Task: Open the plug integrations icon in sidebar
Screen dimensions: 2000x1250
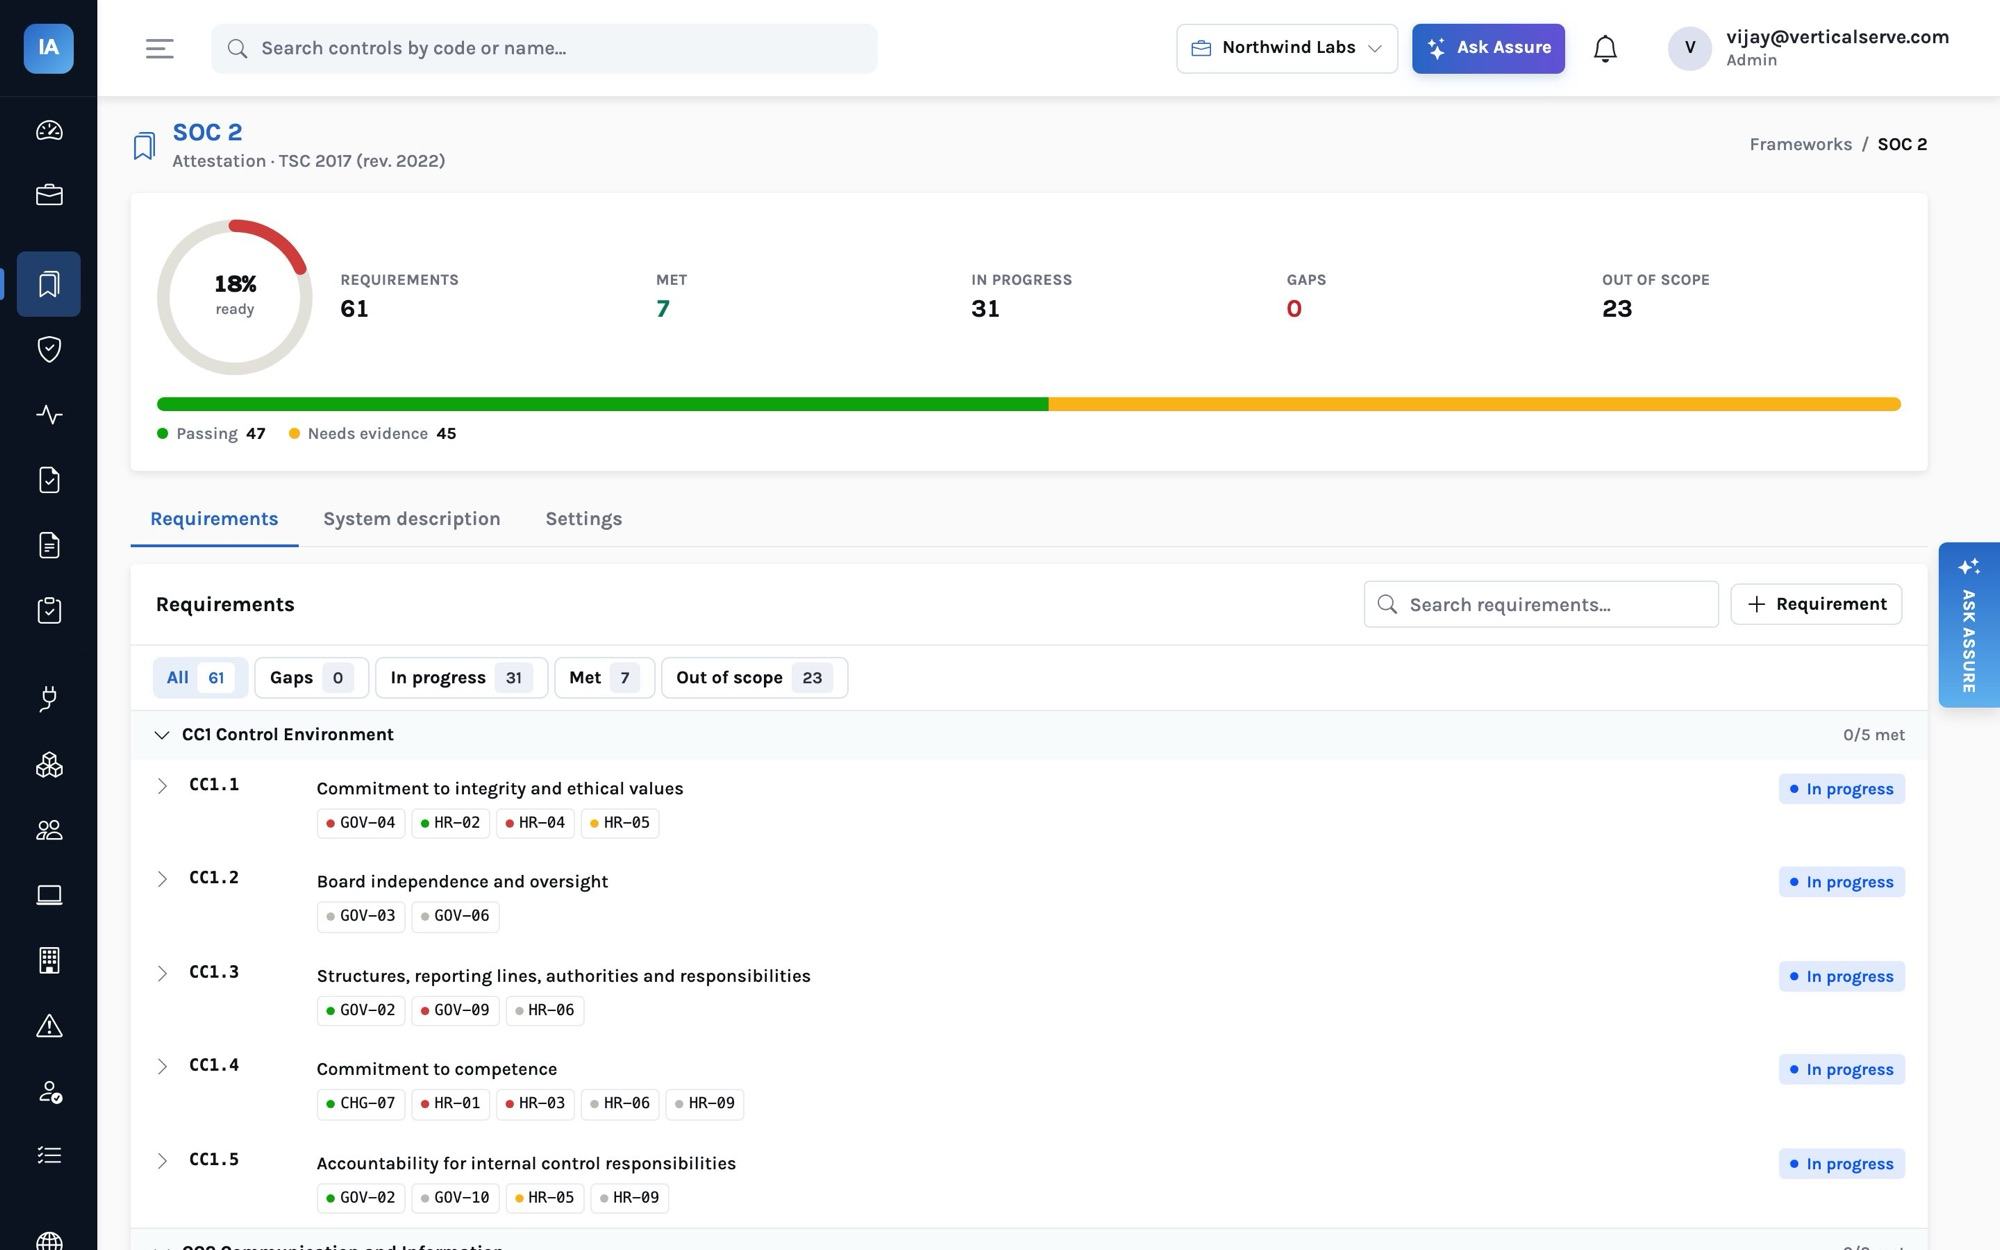Action: 49,699
